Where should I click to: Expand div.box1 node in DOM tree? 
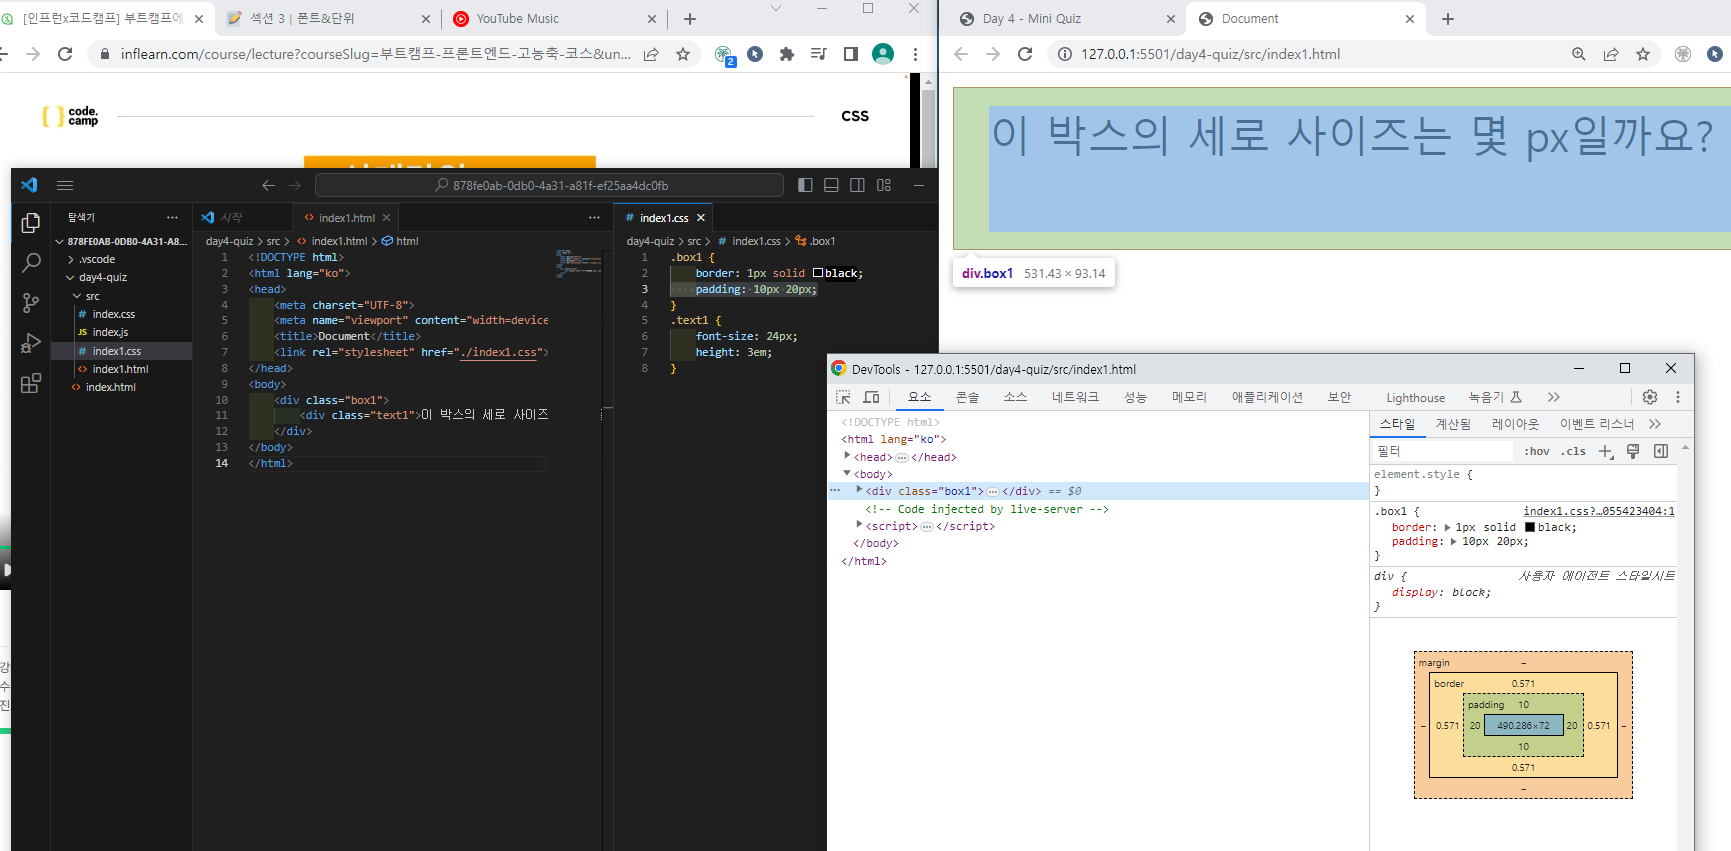[x=859, y=490]
